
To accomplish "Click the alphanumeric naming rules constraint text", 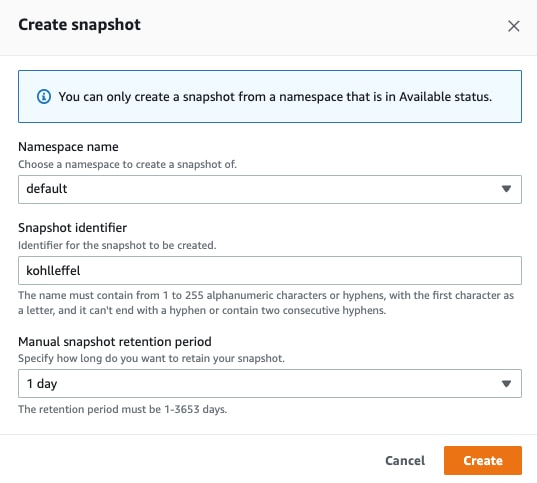I will coord(266,303).
